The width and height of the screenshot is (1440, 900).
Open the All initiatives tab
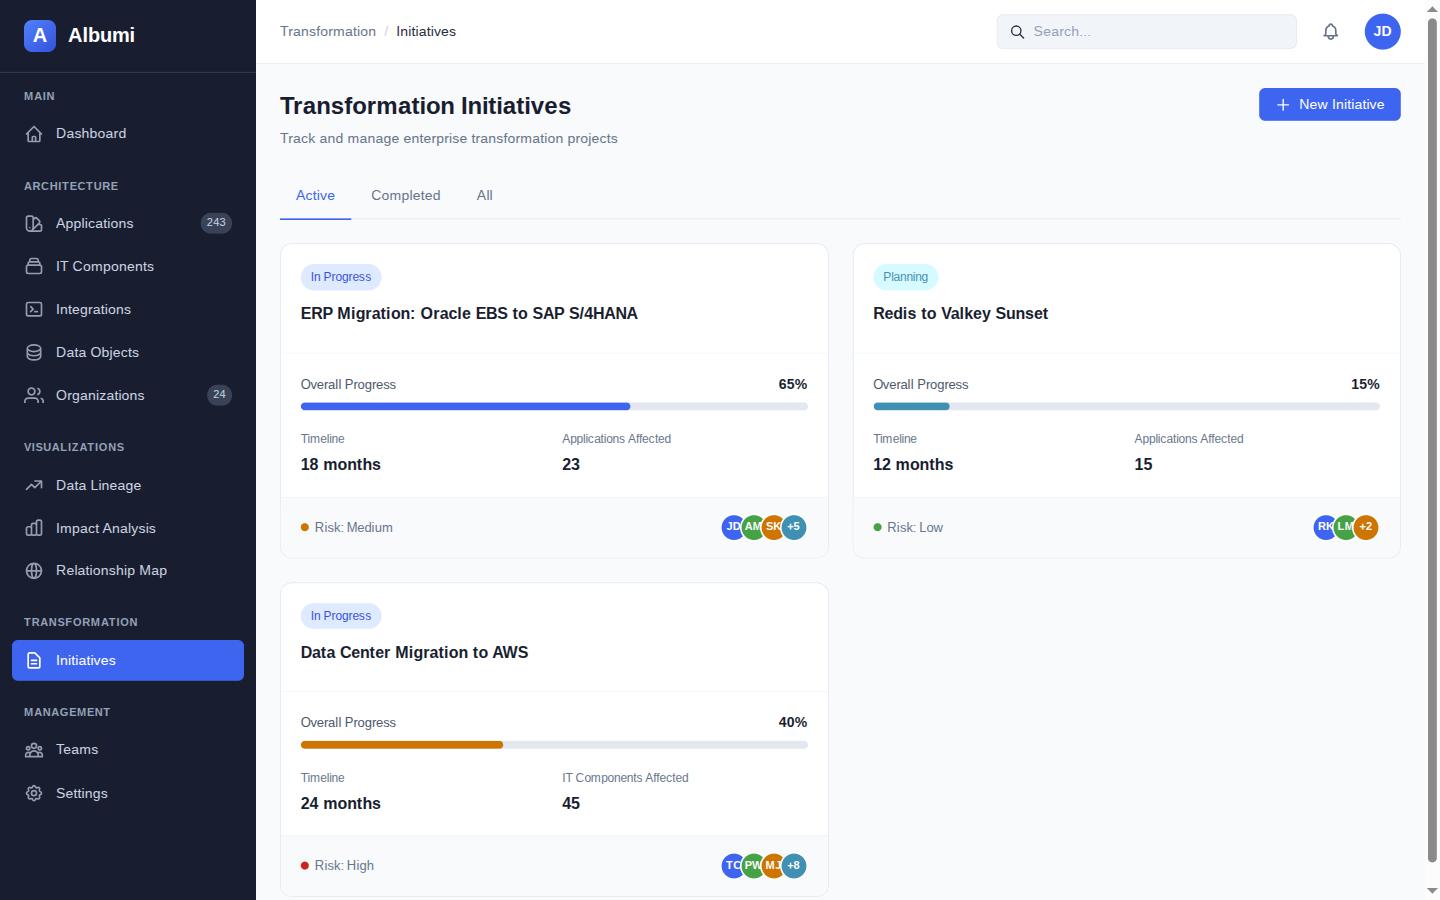pos(484,195)
